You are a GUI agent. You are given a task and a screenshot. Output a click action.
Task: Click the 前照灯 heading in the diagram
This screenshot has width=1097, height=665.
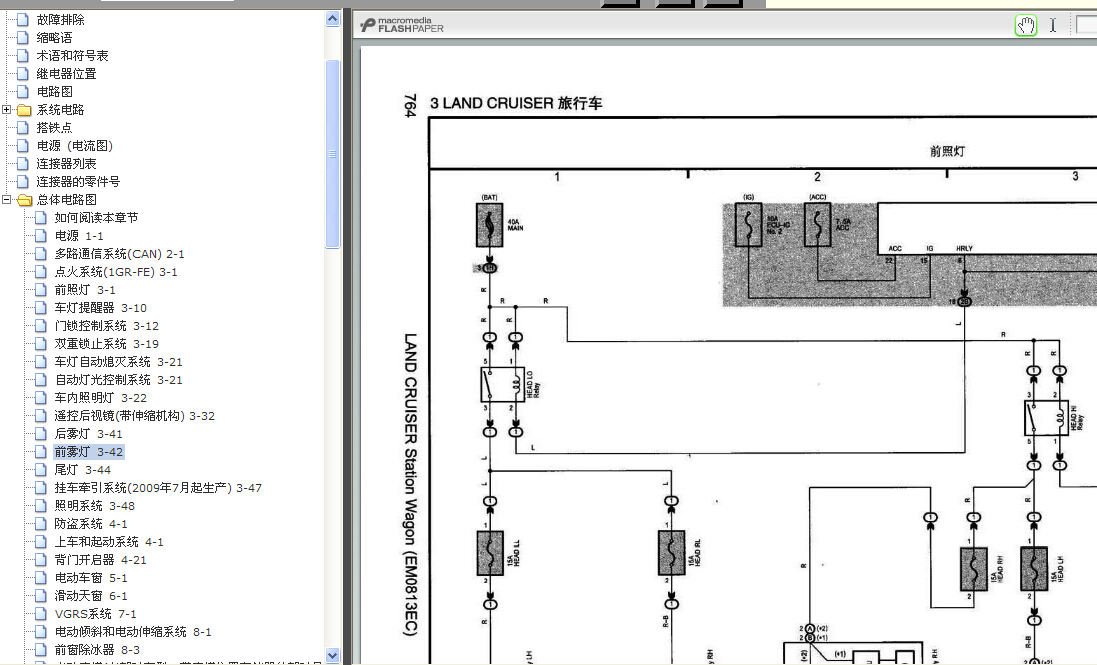pyautogui.click(x=947, y=151)
